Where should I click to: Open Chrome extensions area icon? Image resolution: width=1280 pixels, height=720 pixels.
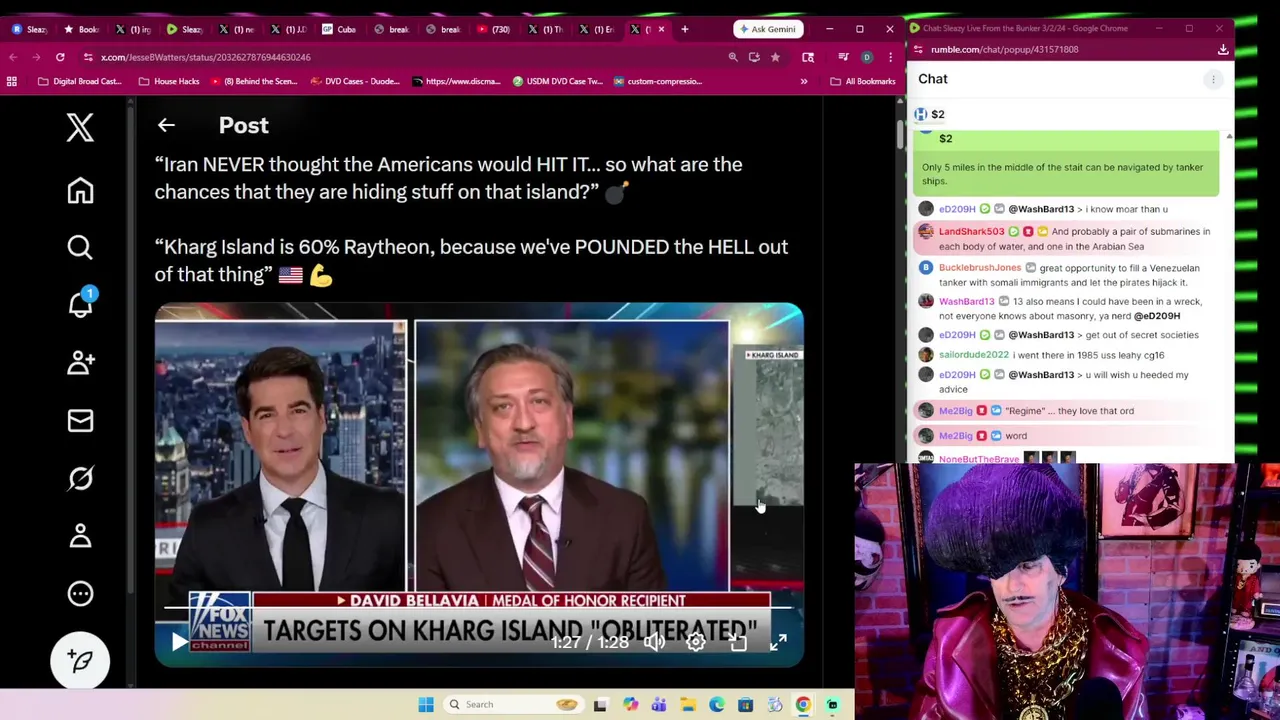click(x=808, y=57)
